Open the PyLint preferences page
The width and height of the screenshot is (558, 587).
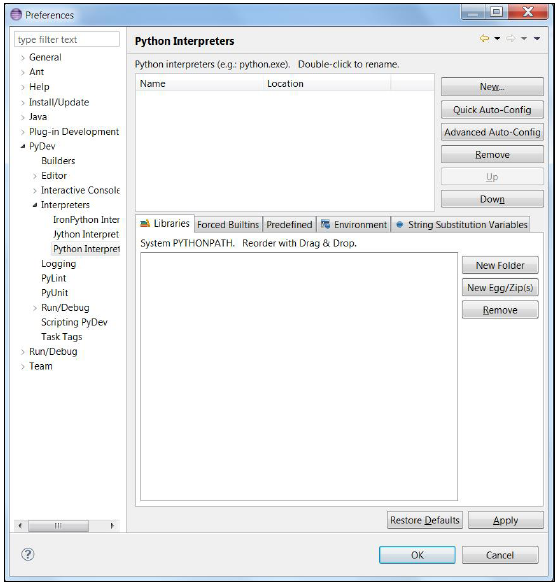(54, 278)
